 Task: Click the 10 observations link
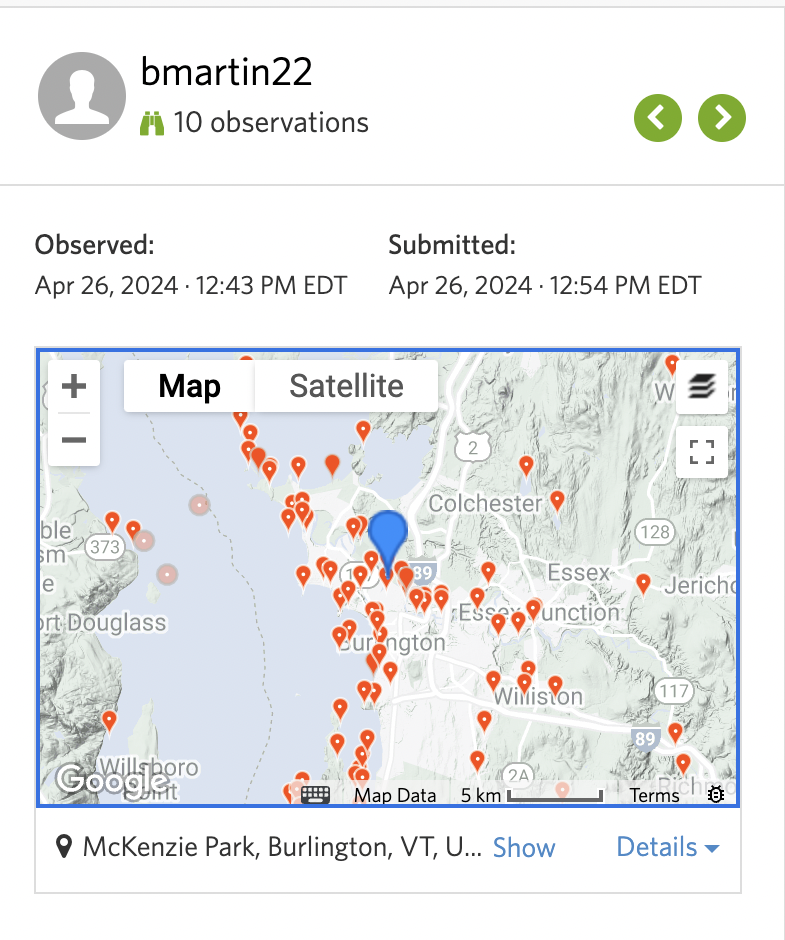point(270,123)
